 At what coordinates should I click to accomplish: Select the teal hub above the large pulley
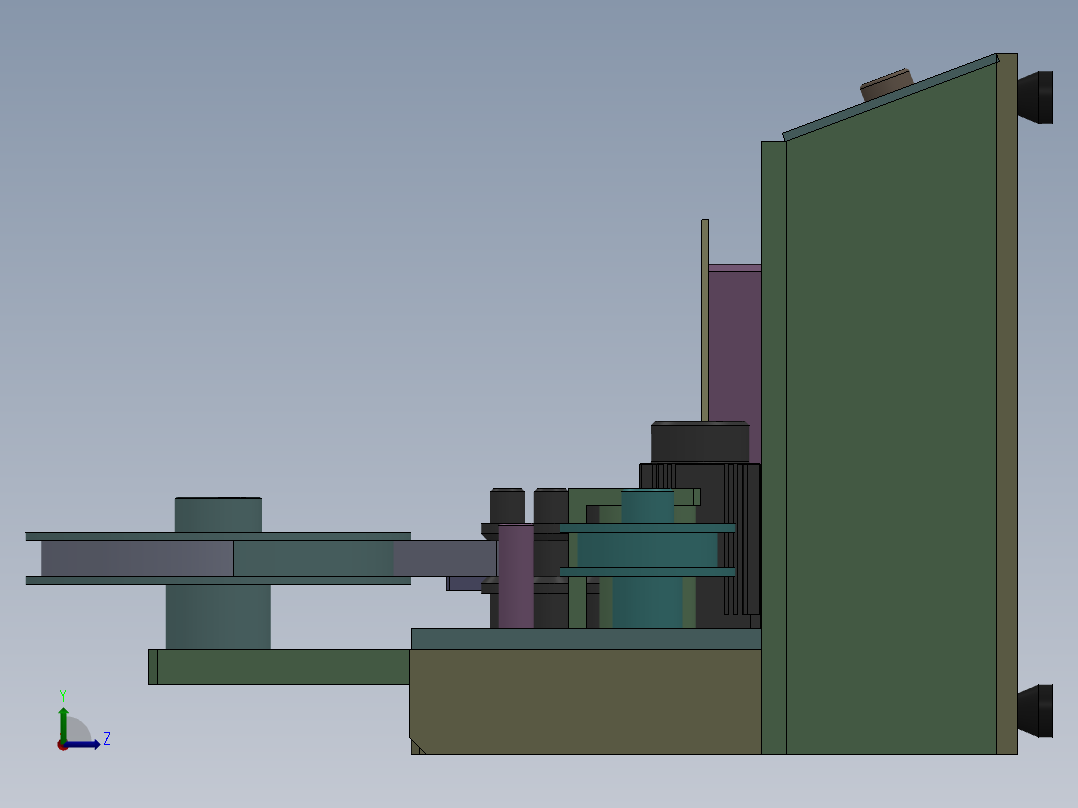(218, 515)
